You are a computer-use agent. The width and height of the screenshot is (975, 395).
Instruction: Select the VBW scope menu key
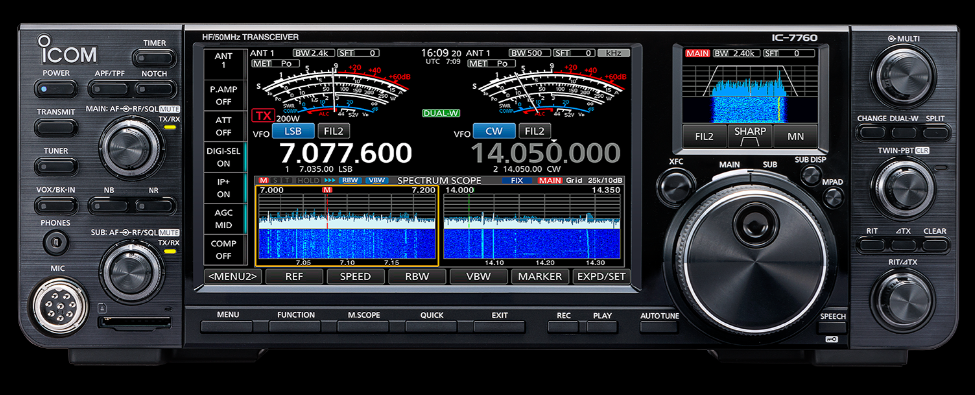tap(478, 277)
